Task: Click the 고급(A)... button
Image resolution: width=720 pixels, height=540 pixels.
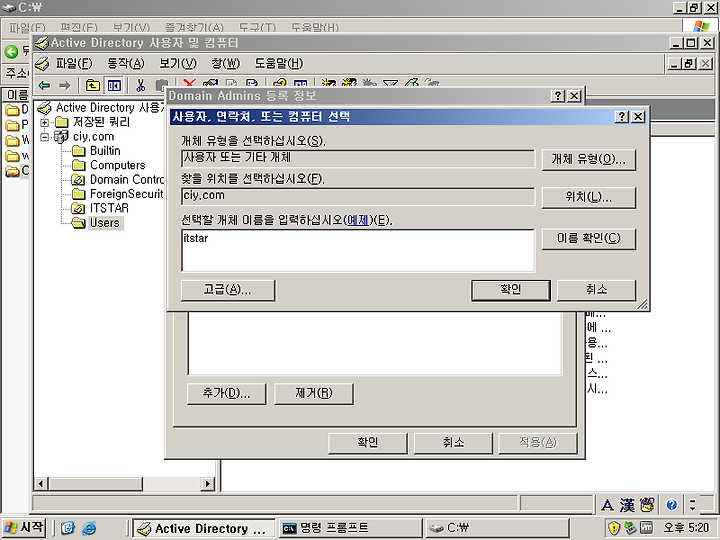Action: pyautogui.click(x=228, y=290)
